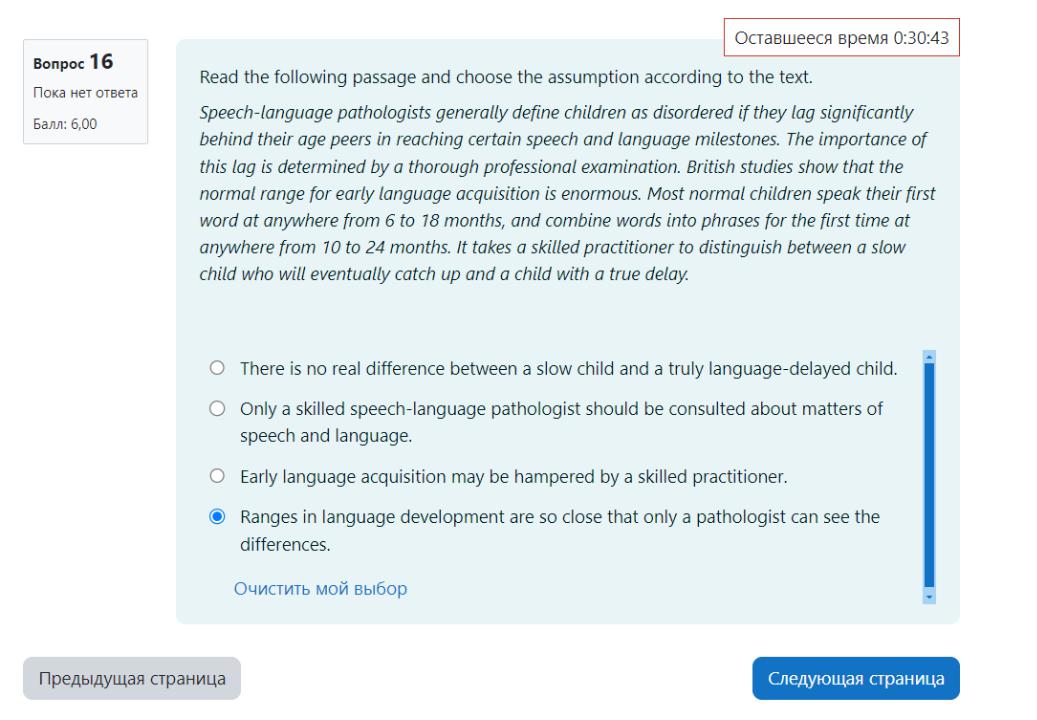Click the 'Оставшееся время' timer box
The height and width of the screenshot is (720, 1037).
tap(841, 38)
